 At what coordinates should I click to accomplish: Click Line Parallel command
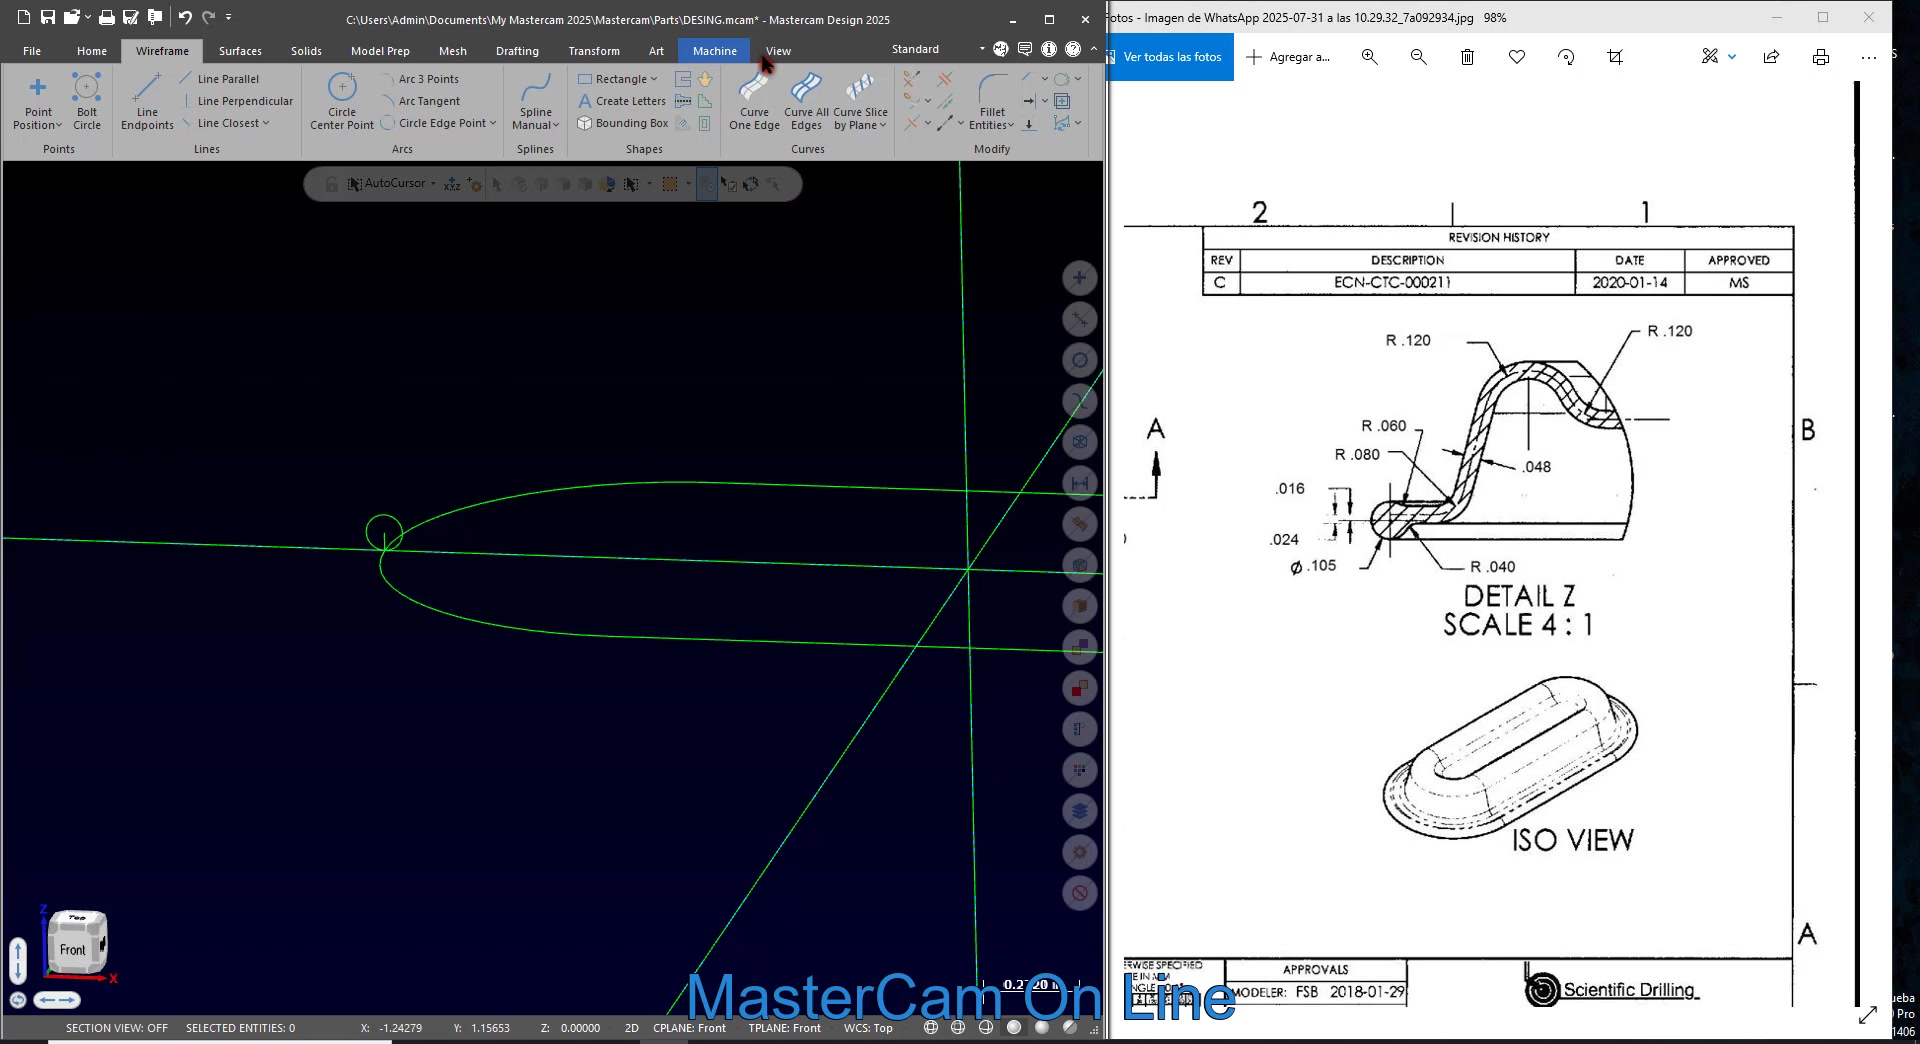pos(219,79)
